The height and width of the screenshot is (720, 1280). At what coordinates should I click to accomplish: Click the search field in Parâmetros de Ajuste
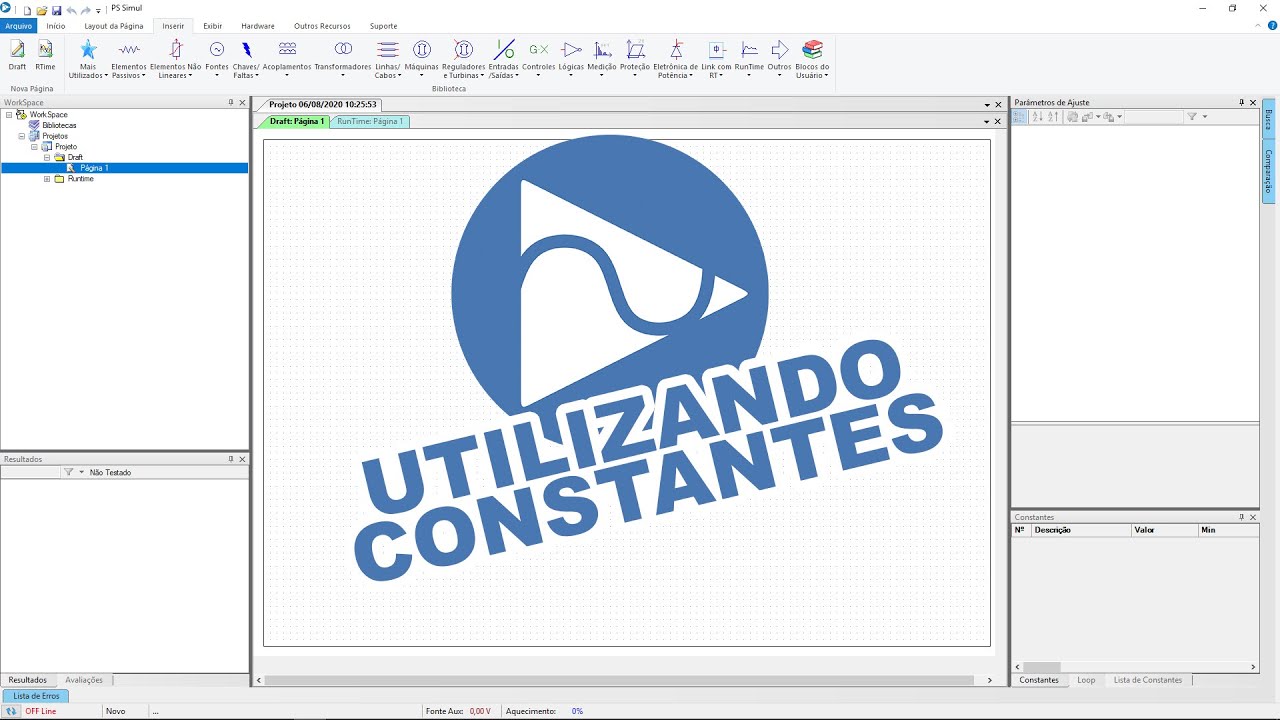[x=1152, y=117]
